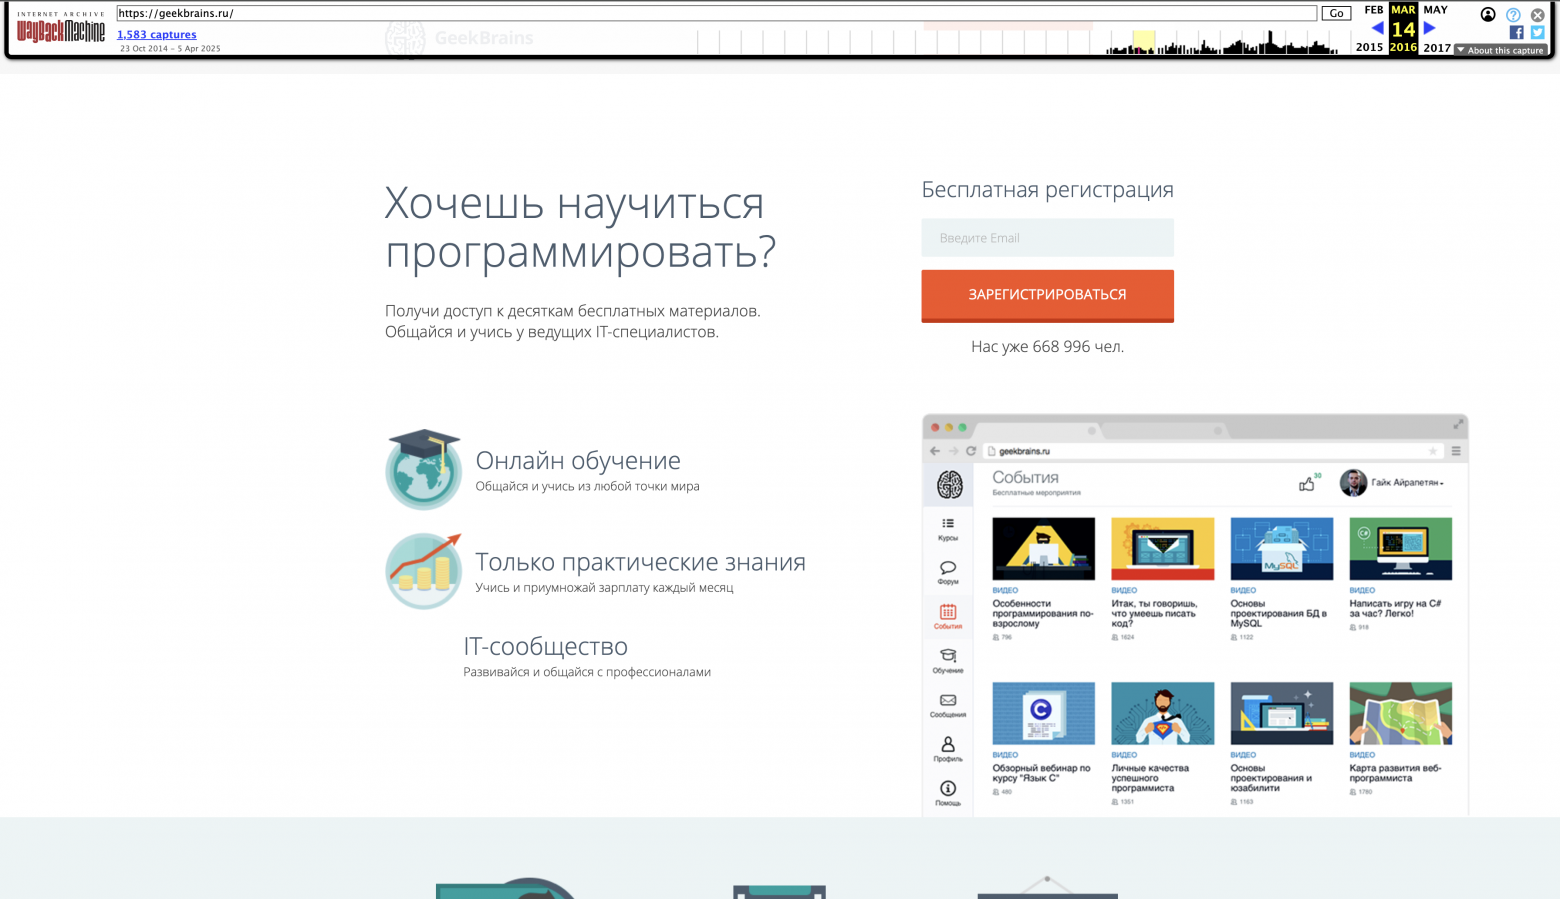This screenshot has height=899, width=1560.
Task: Click the reload icon in the mockup browser
Action: point(971,451)
